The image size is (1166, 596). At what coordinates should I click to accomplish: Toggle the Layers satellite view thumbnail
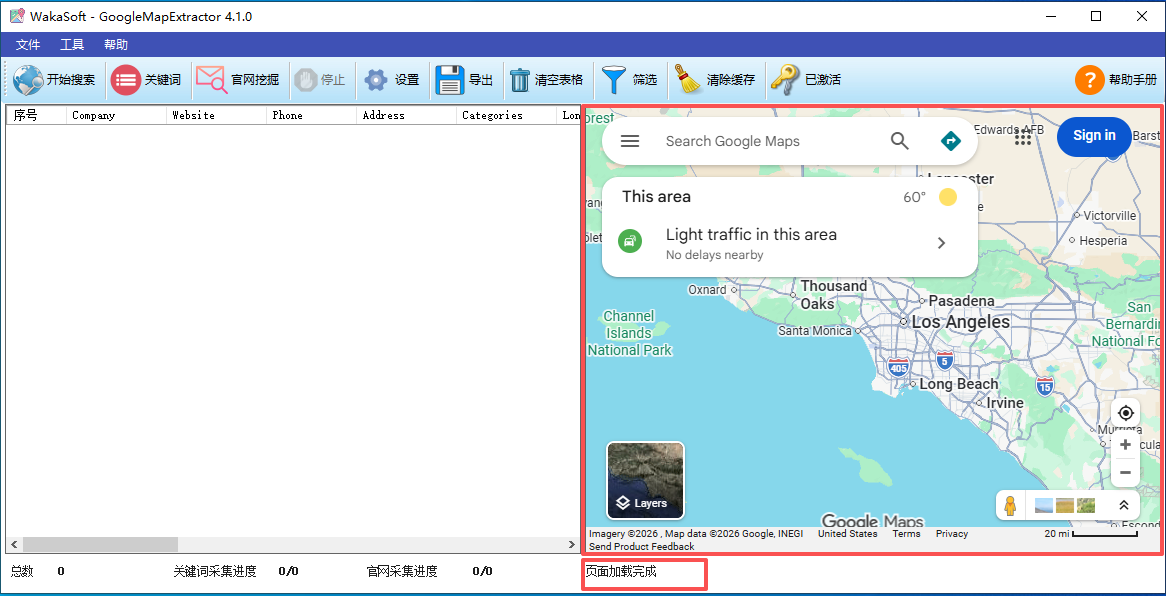click(x=646, y=480)
